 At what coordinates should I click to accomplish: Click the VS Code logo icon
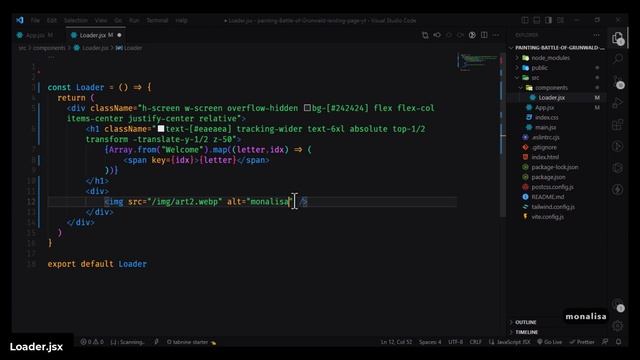point(20,20)
